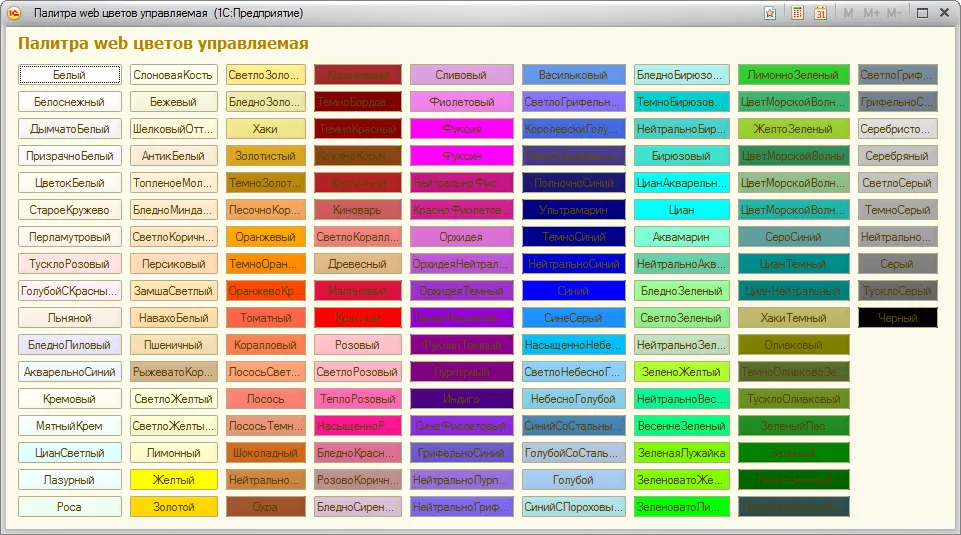Image resolution: width=961 pixels, height=535 pixels.
Task: Maximize the palette window
Action: point(922,13)
